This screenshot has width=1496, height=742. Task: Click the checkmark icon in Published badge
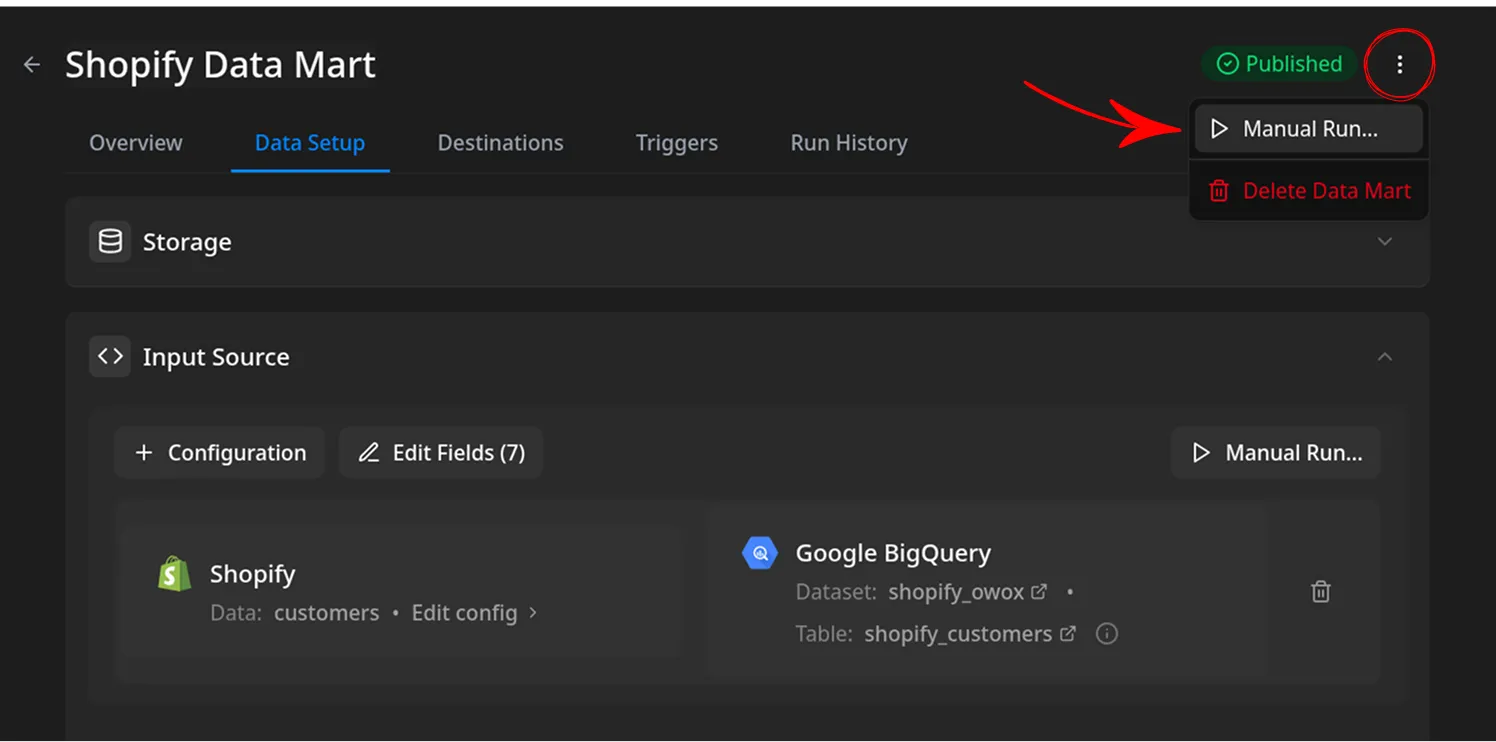click(1227, 63)
